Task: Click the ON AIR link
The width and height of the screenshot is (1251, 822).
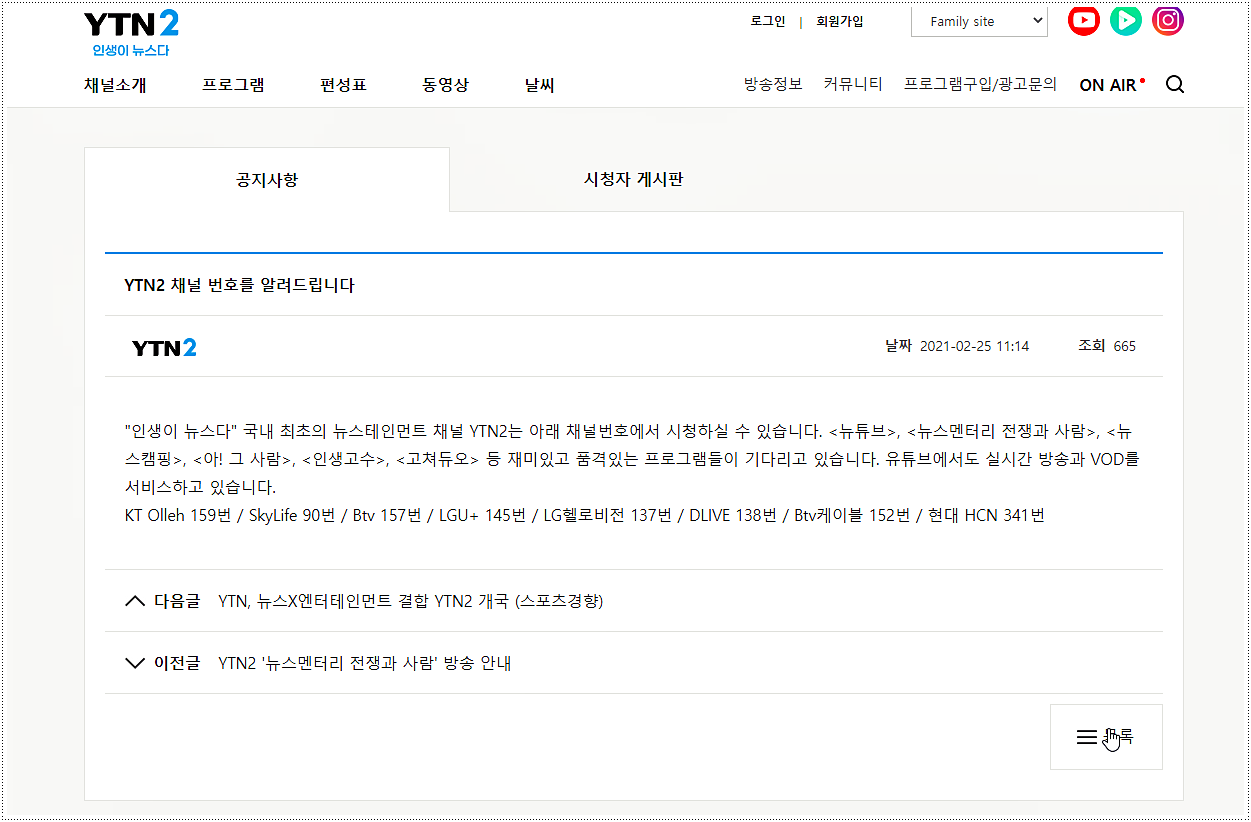Action: pos(1112,85)
